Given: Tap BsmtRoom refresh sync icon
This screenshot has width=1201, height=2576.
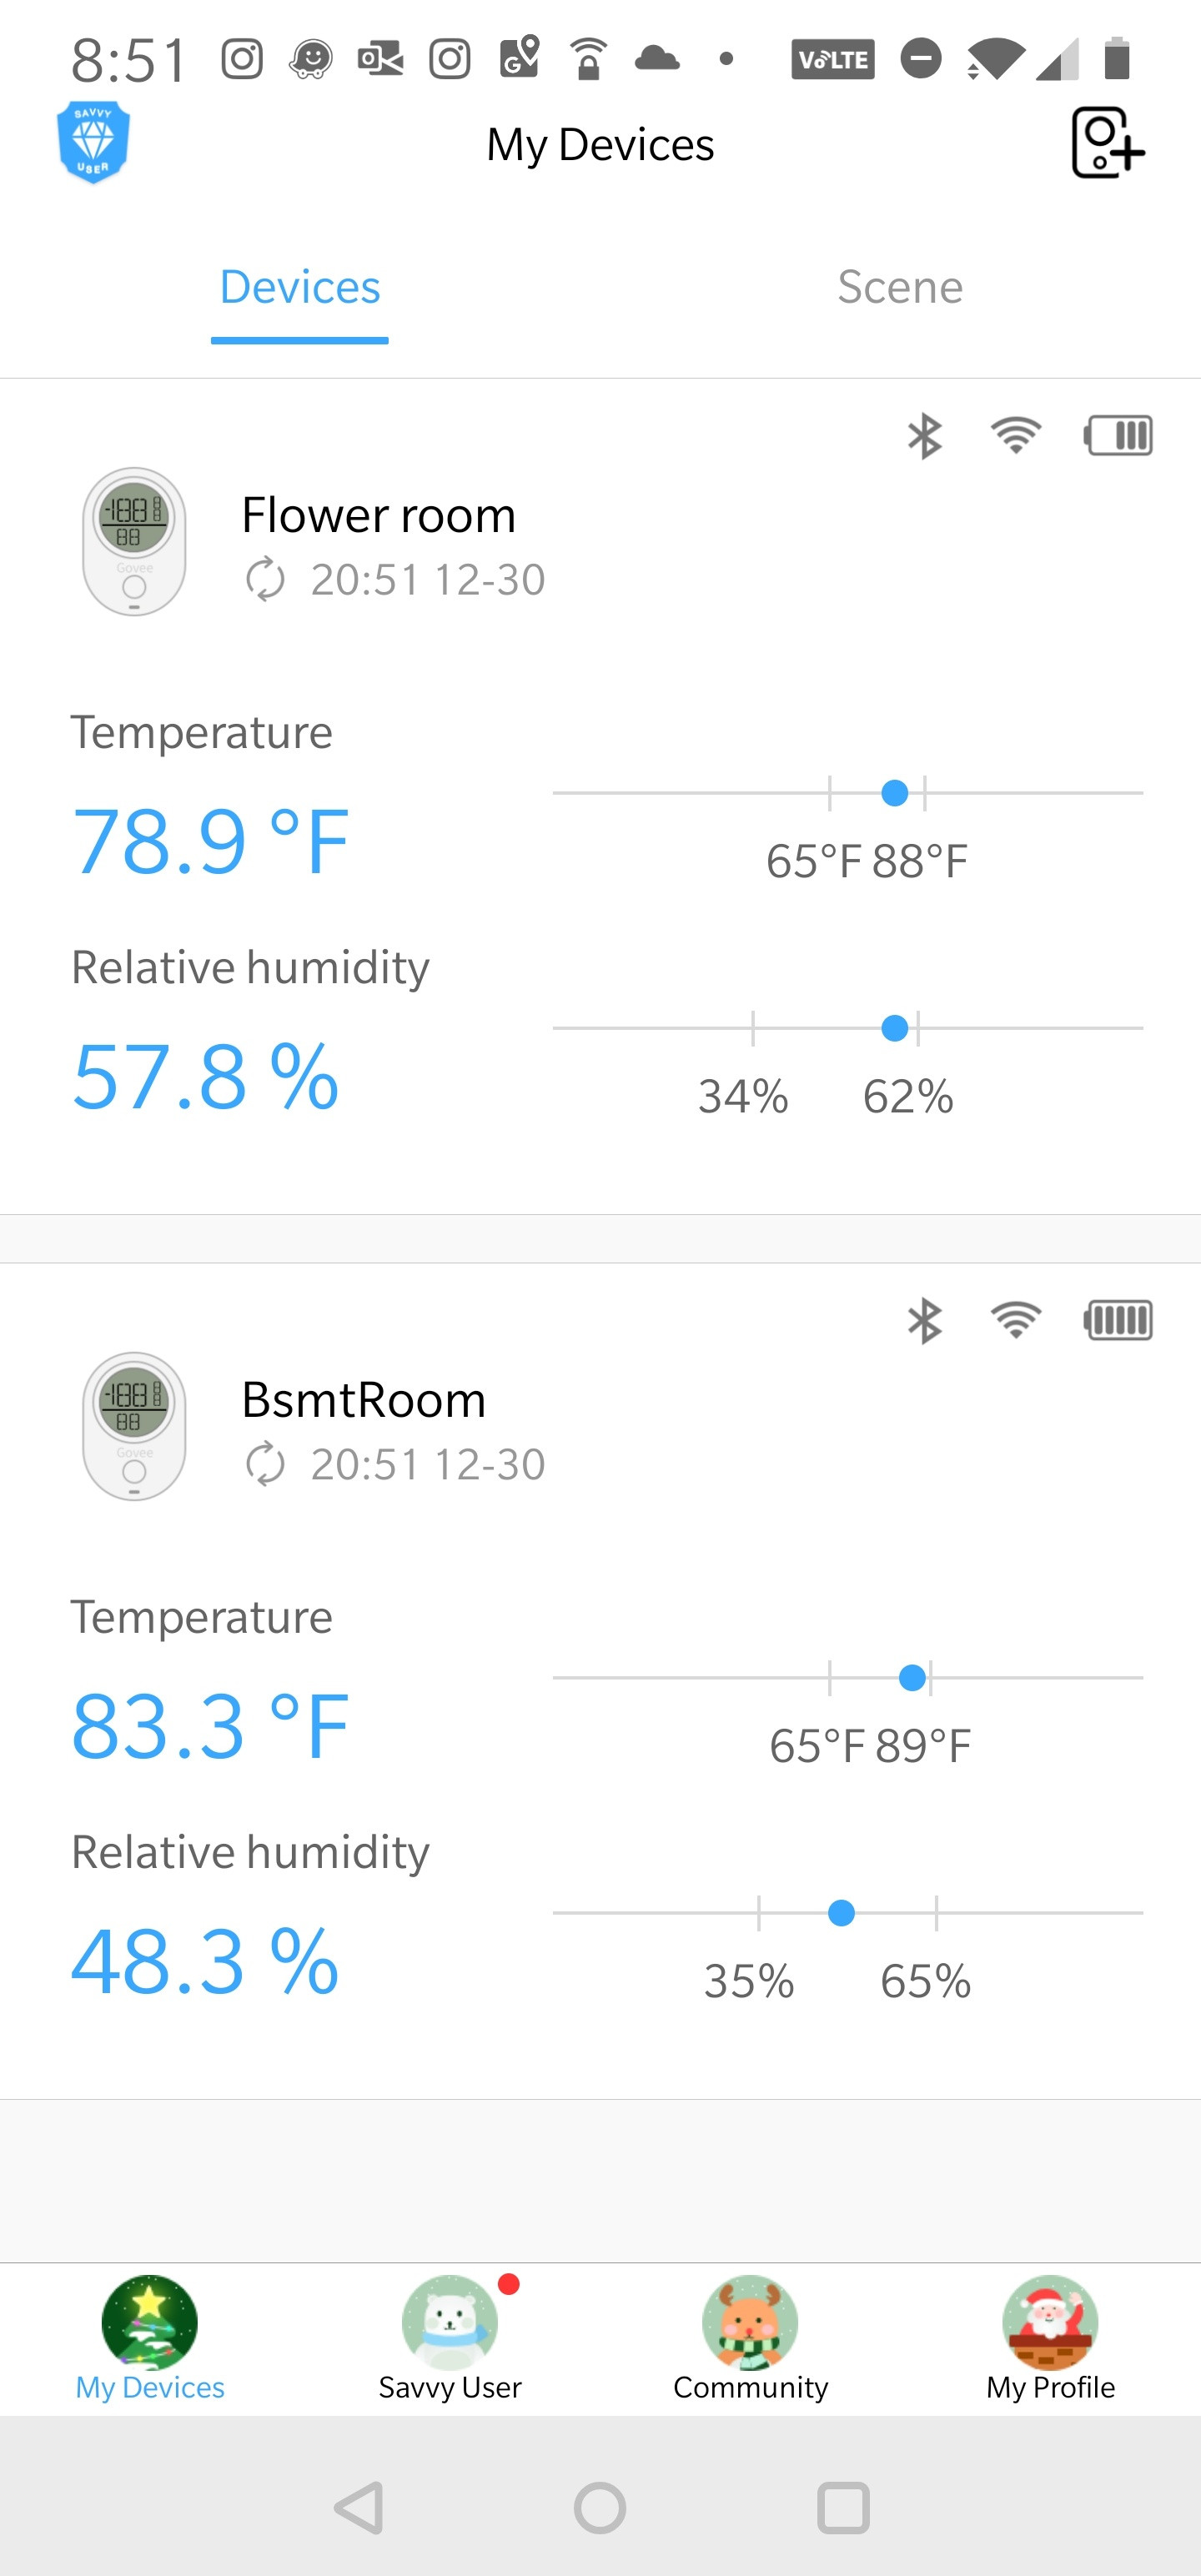Looking at the screenshot, I should coord(265,1465).
